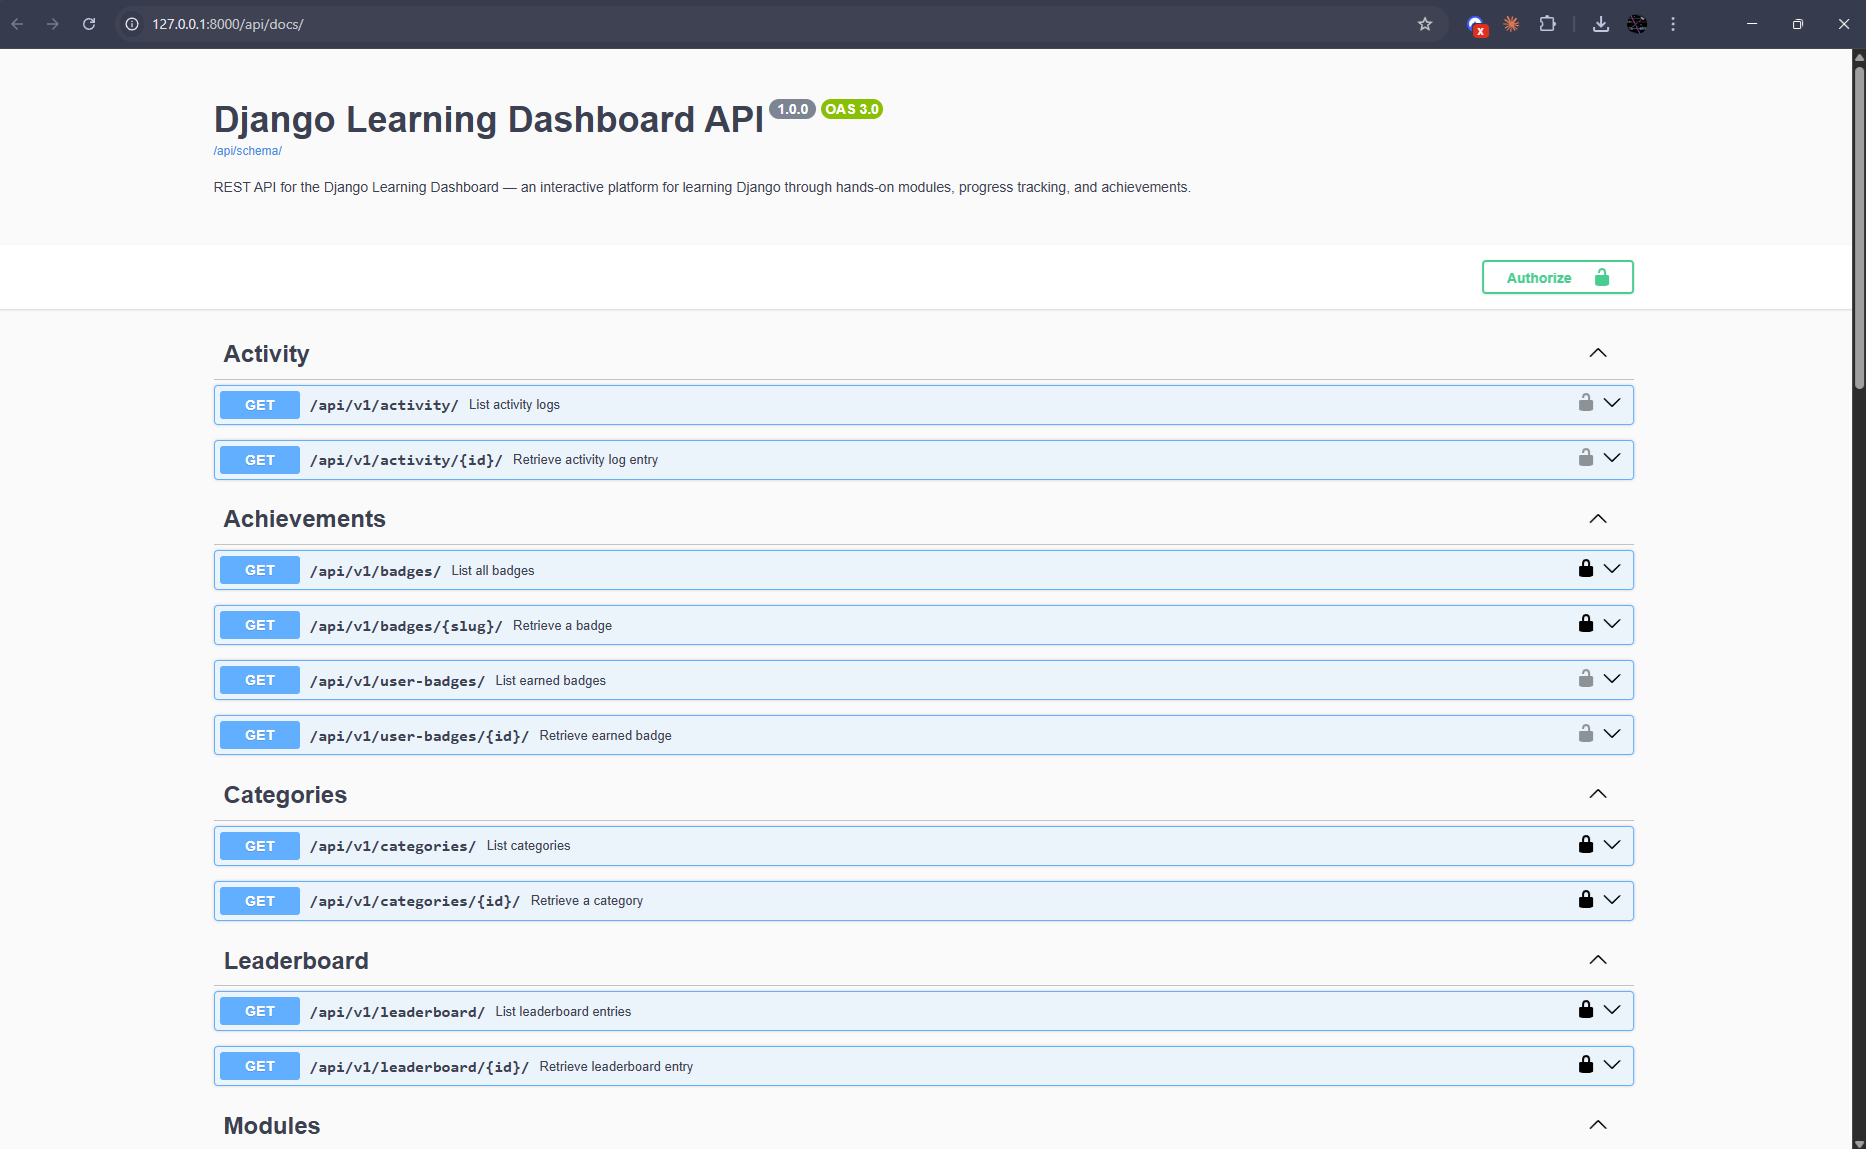The image size is (1866, 1149).
Task: Click the /api/v1/categories/{id}/ path
Action: click(x=415, y=901)
